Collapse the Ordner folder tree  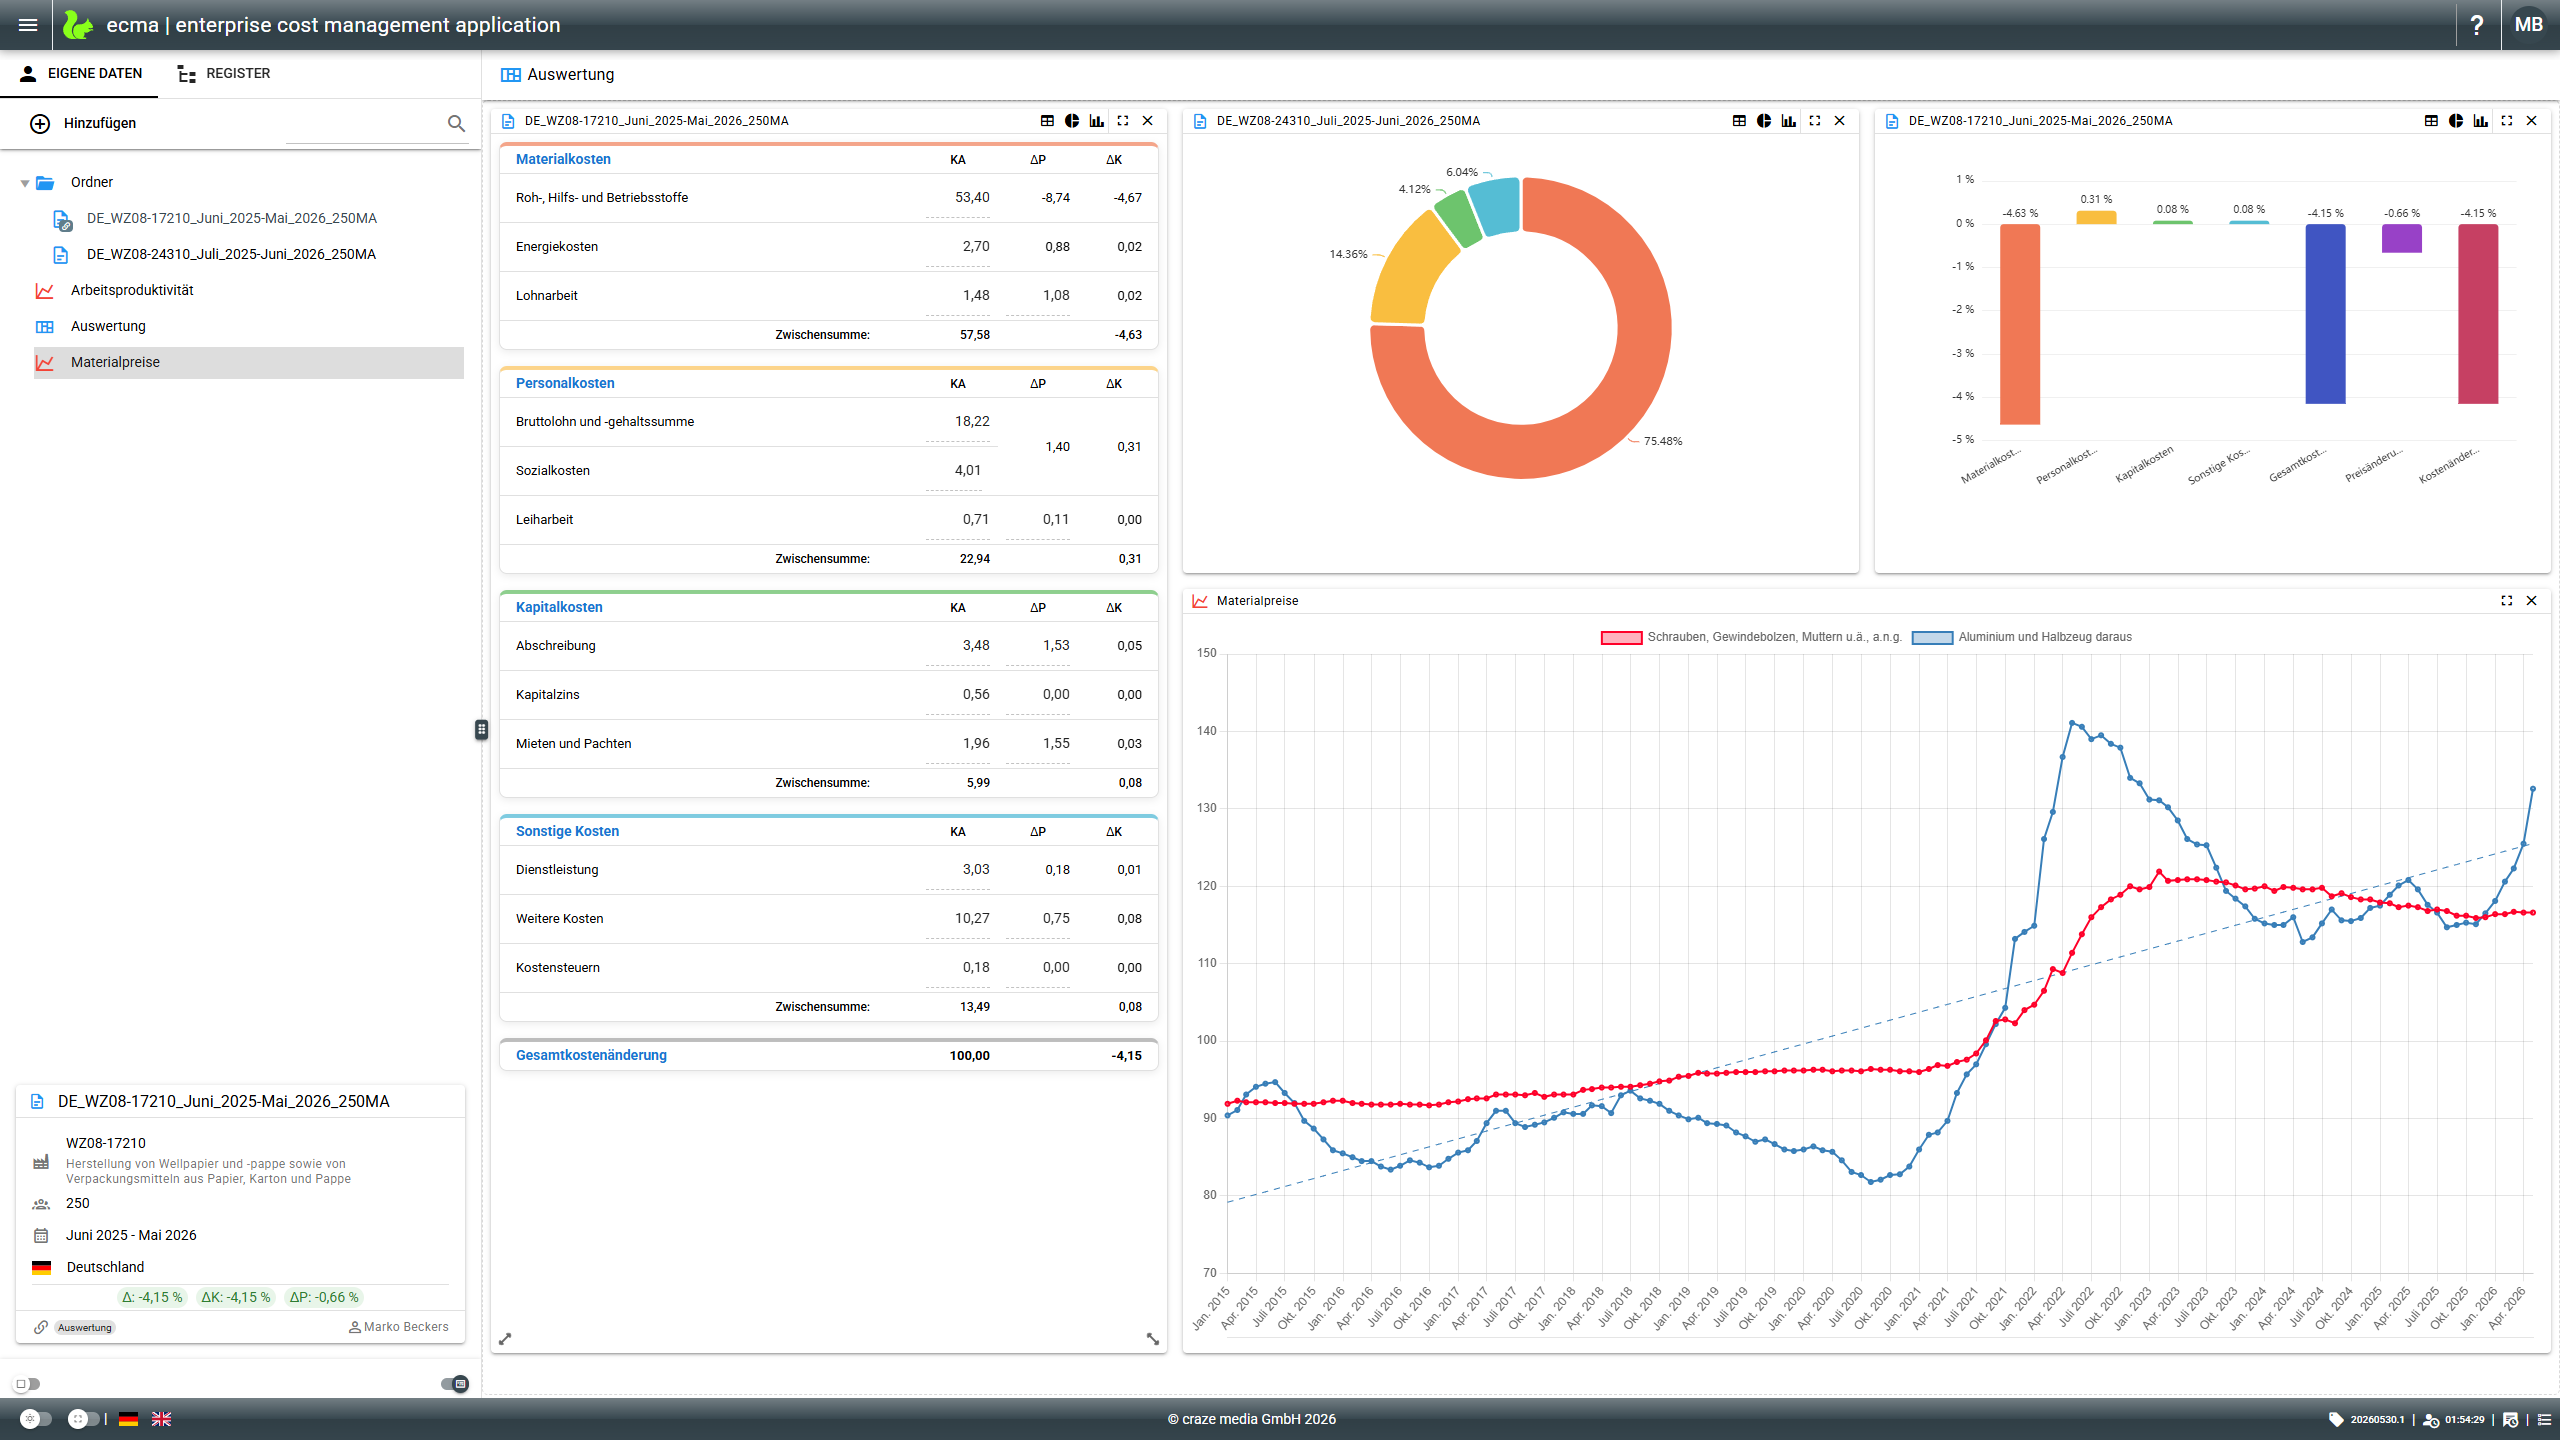(25, 183)
